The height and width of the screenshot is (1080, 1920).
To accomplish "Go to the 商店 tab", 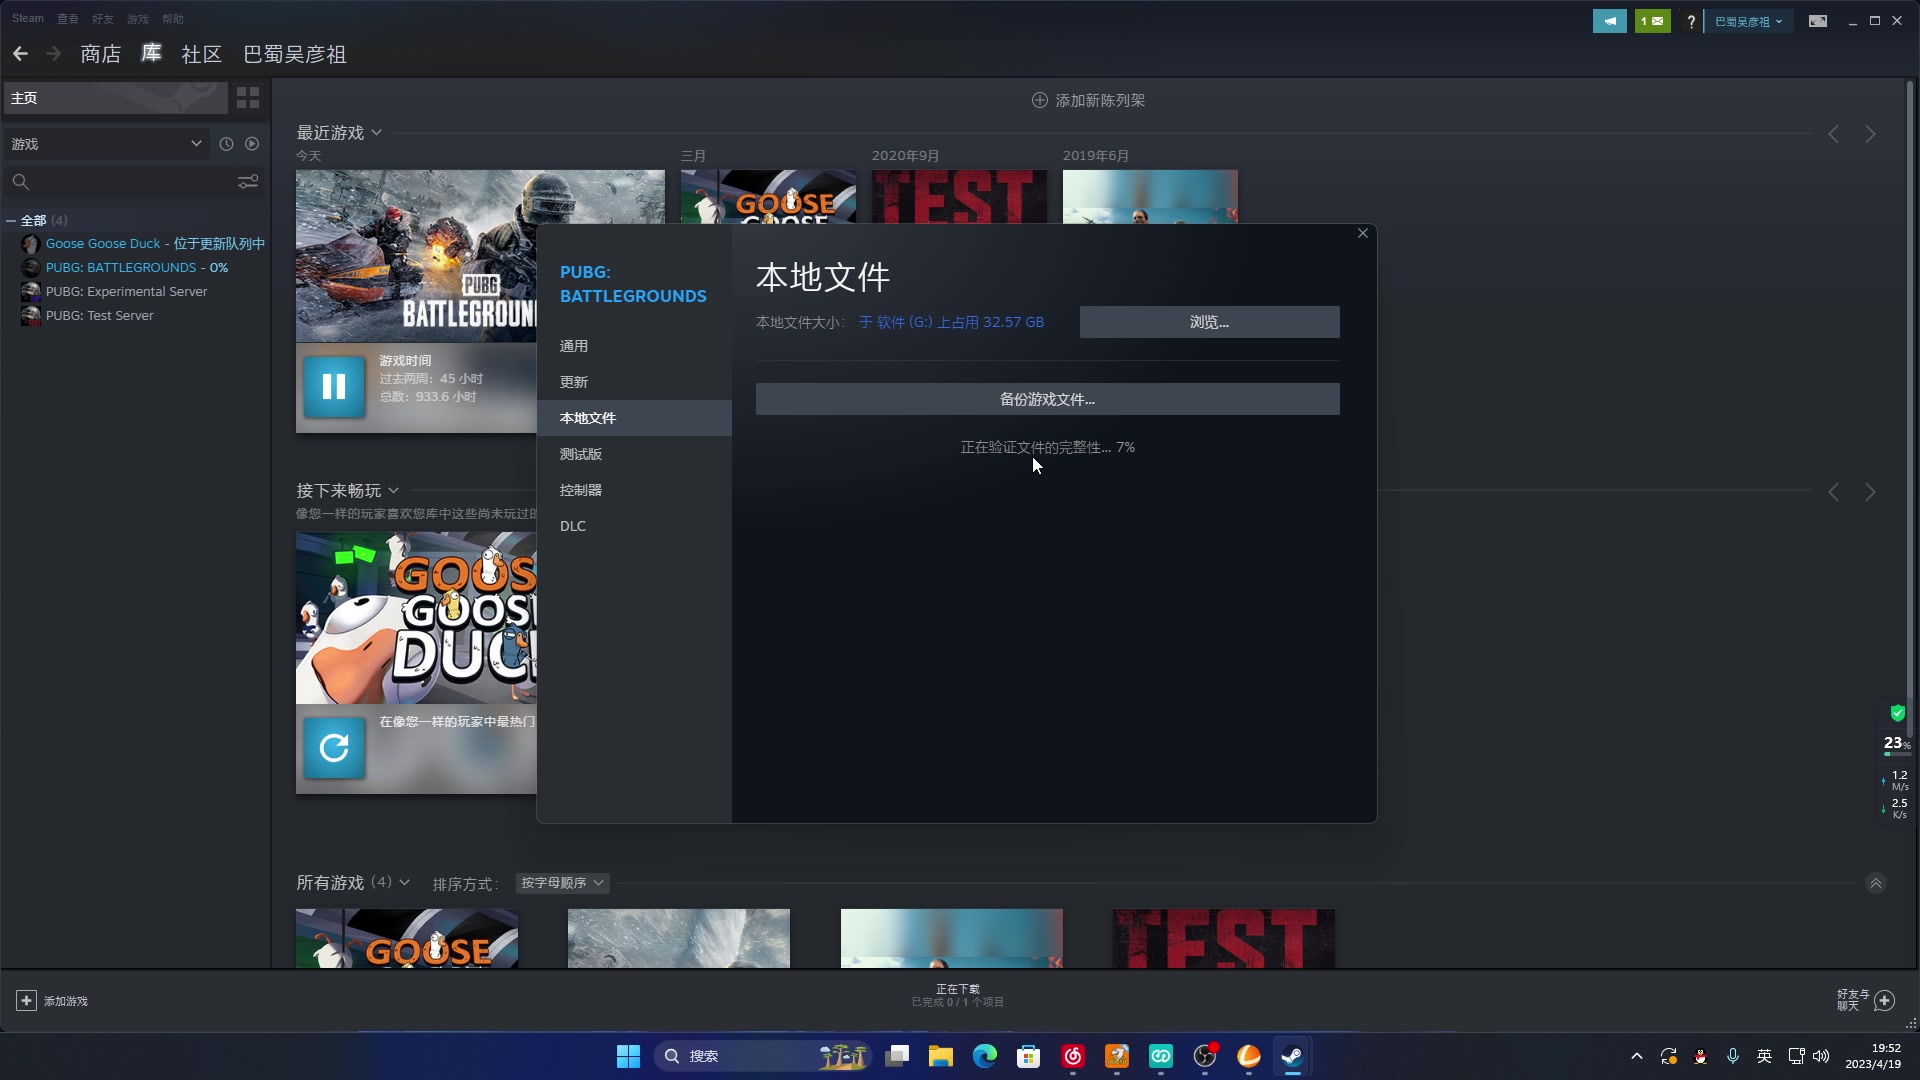I will tap(100, 54).
